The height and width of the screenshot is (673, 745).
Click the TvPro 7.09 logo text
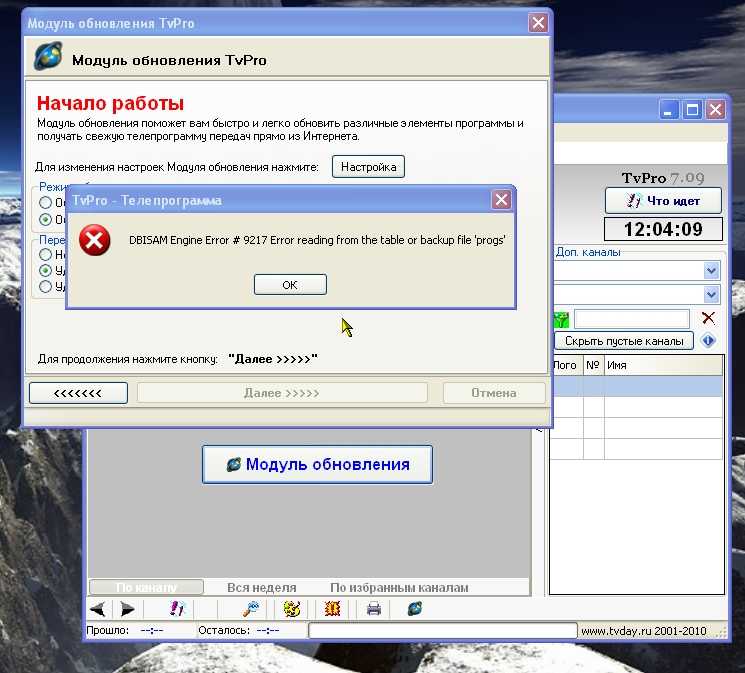pos(663,178)
